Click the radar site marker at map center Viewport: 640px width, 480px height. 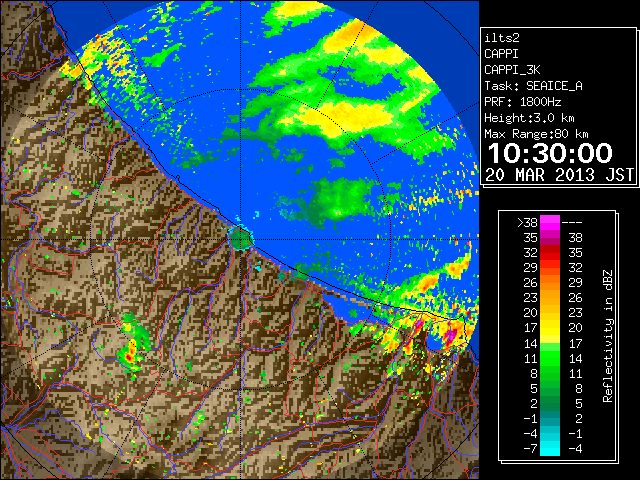(241, 239)
